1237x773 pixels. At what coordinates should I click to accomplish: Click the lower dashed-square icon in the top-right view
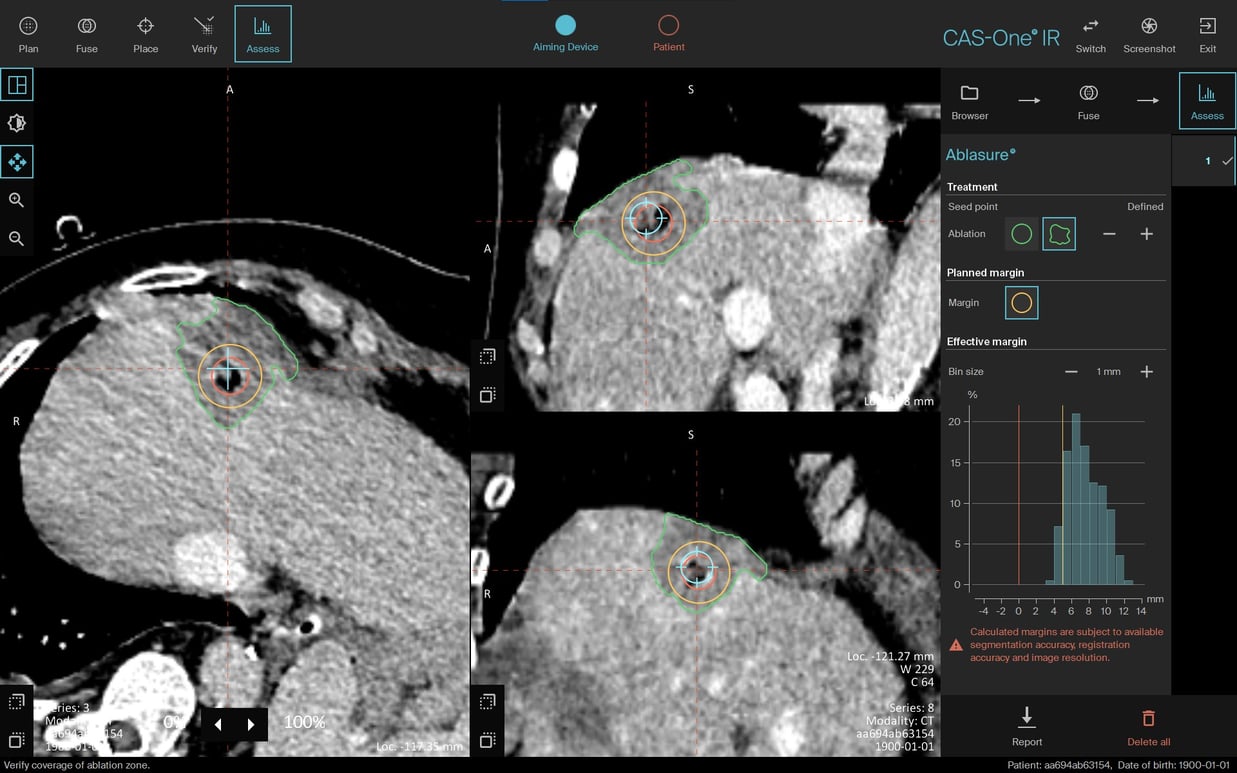(x=487, y=395)
